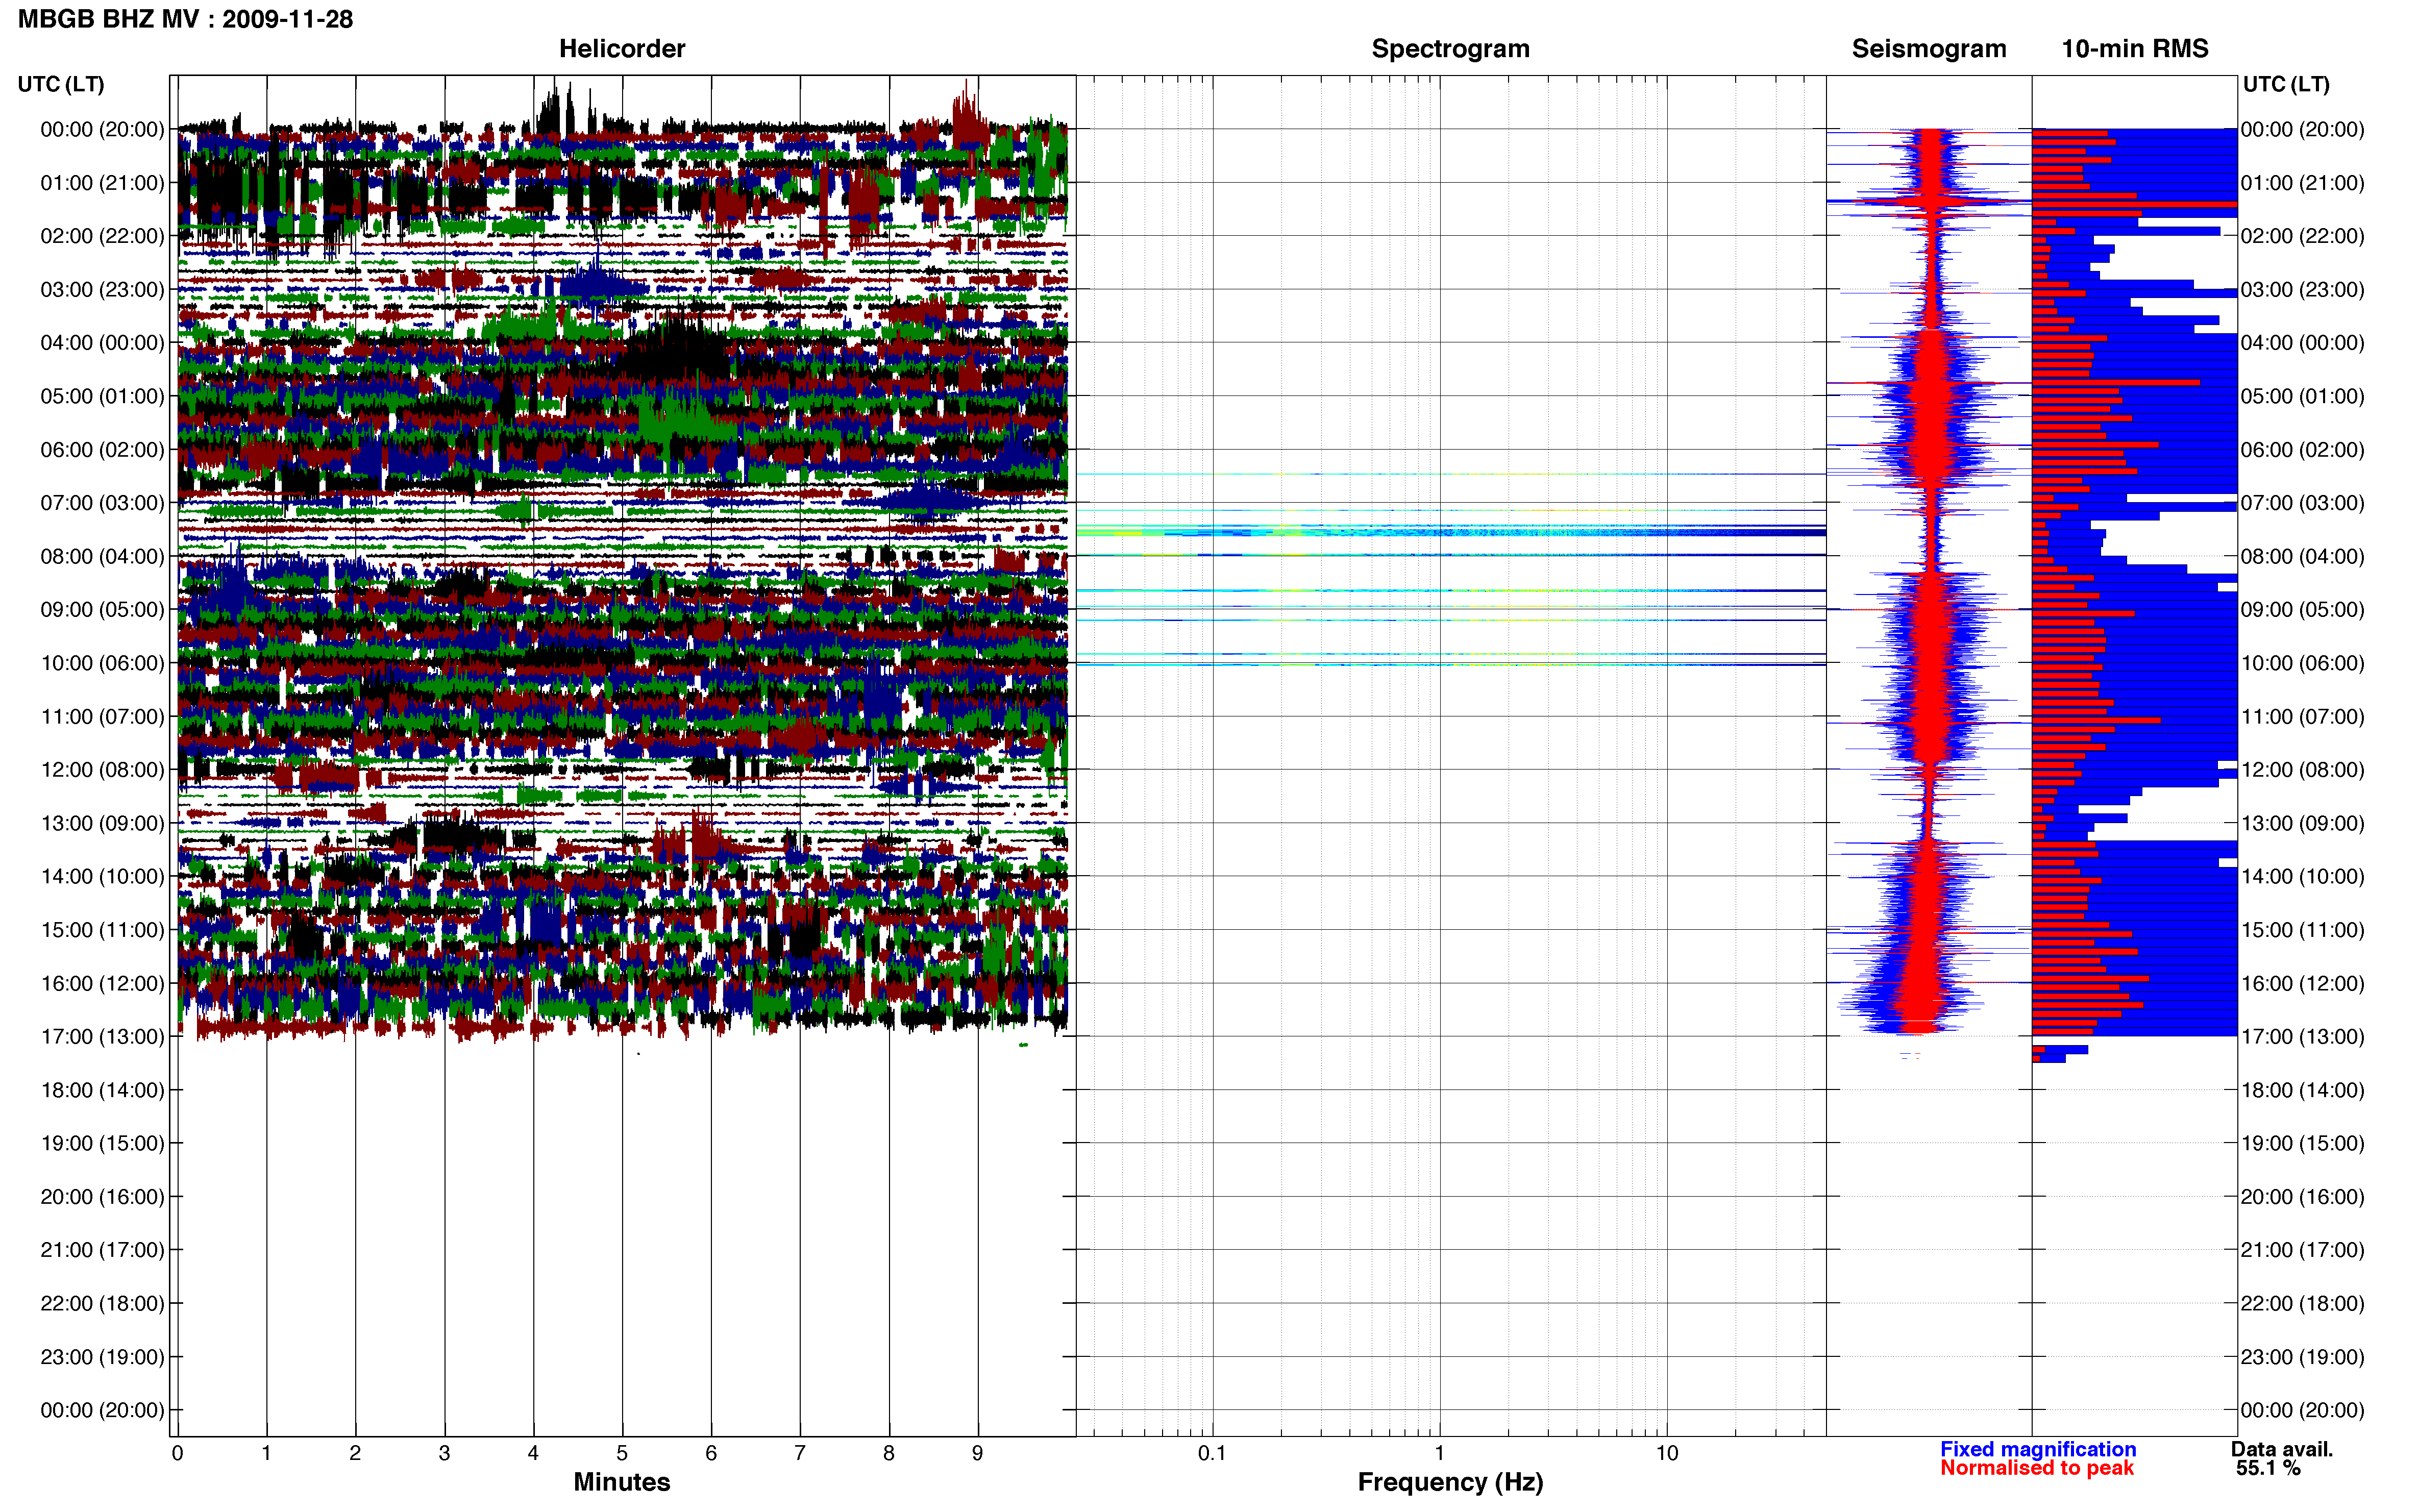2419x1512 pixels.
Task: Click the left '14:00 (10:00)' time label
Action: [x=102, y=877]
